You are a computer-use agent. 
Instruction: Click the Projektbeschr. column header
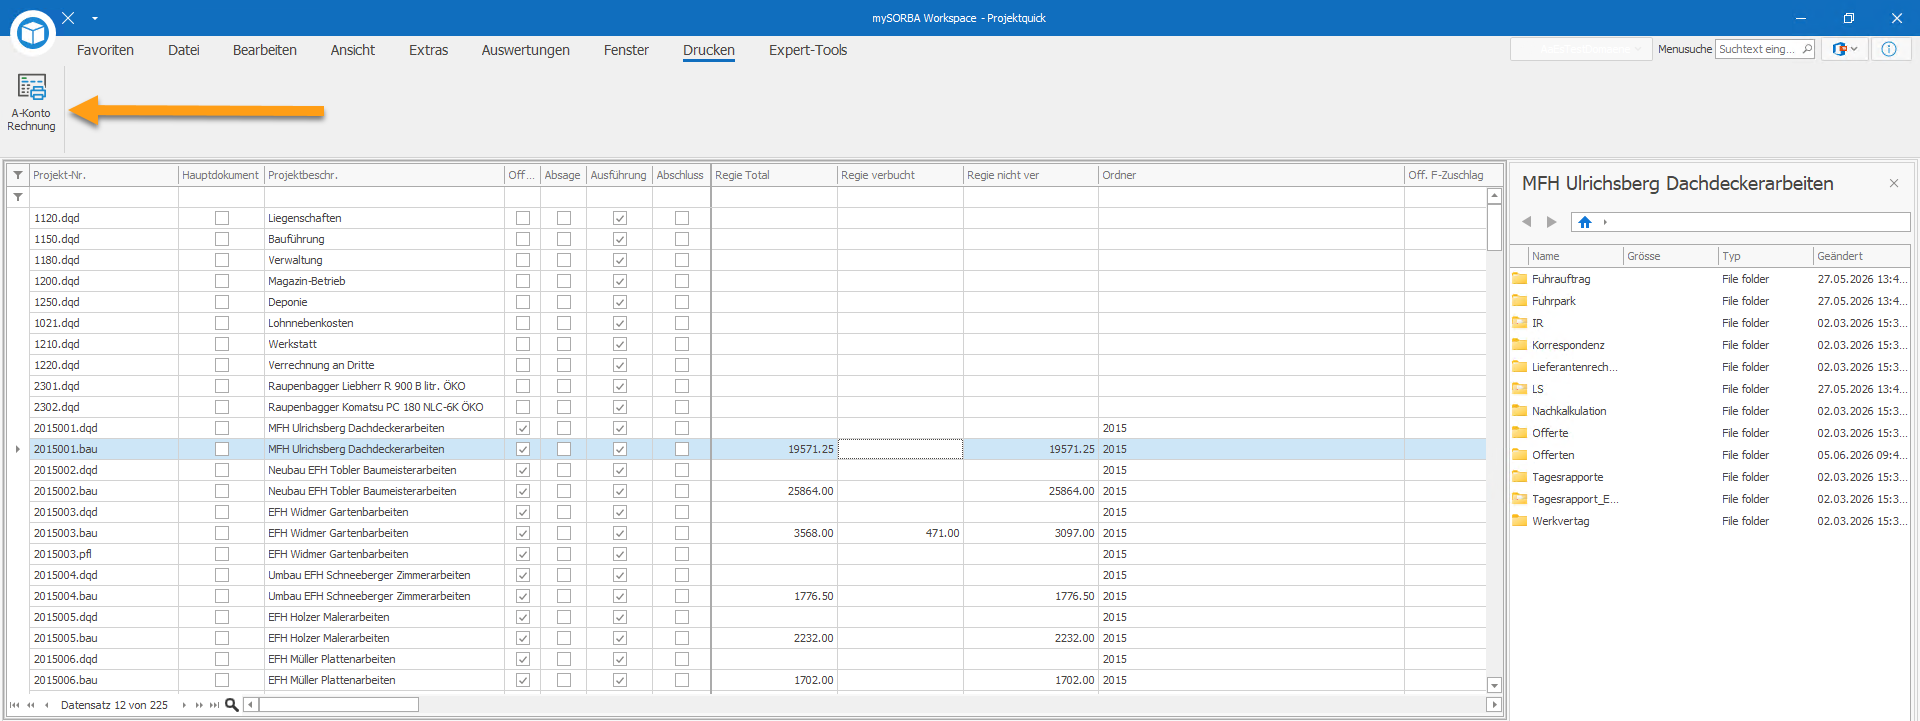point(385,175)
